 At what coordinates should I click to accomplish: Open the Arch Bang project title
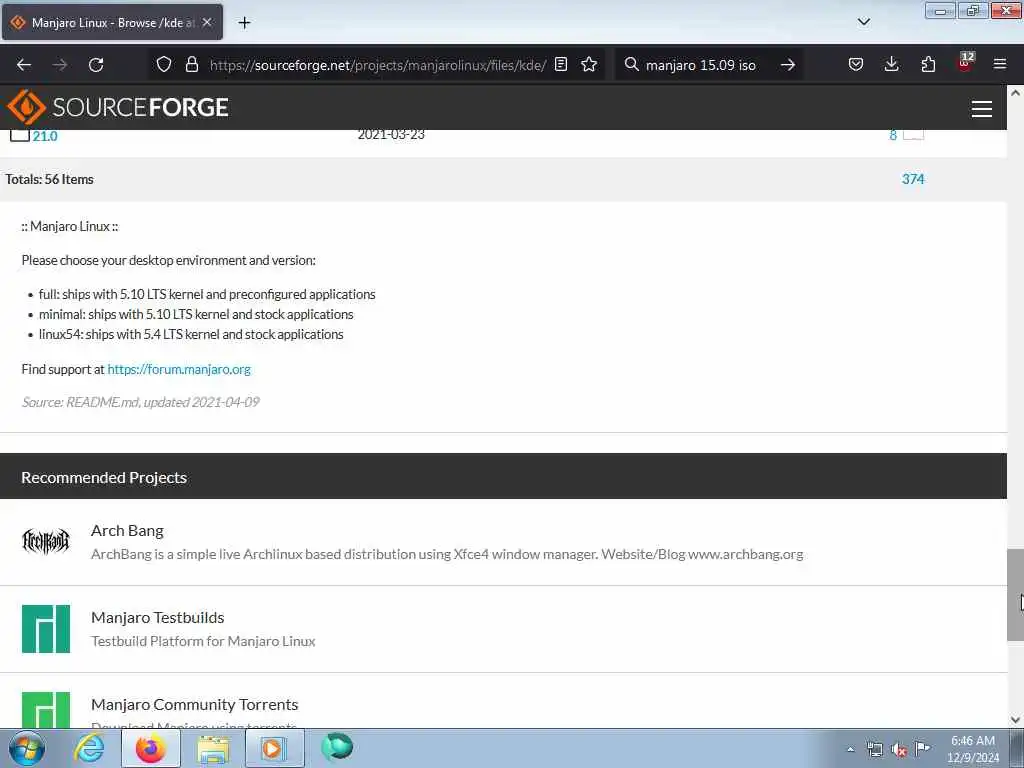pyautogui.click(x=127, y=530)
